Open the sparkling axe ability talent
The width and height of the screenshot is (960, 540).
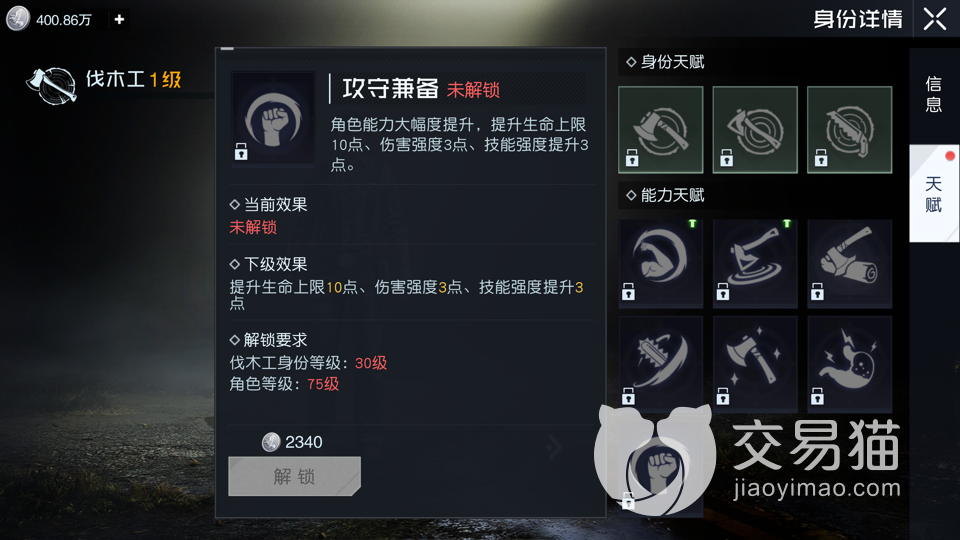755,363
